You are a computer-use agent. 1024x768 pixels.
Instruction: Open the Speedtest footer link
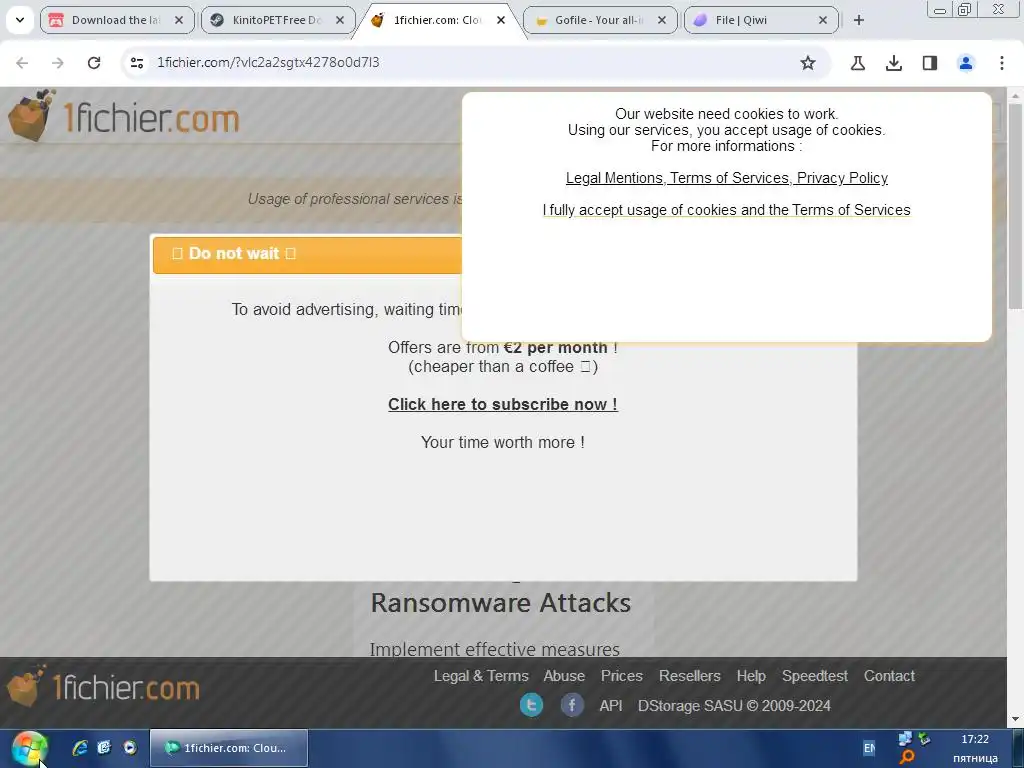coord(814,676)
